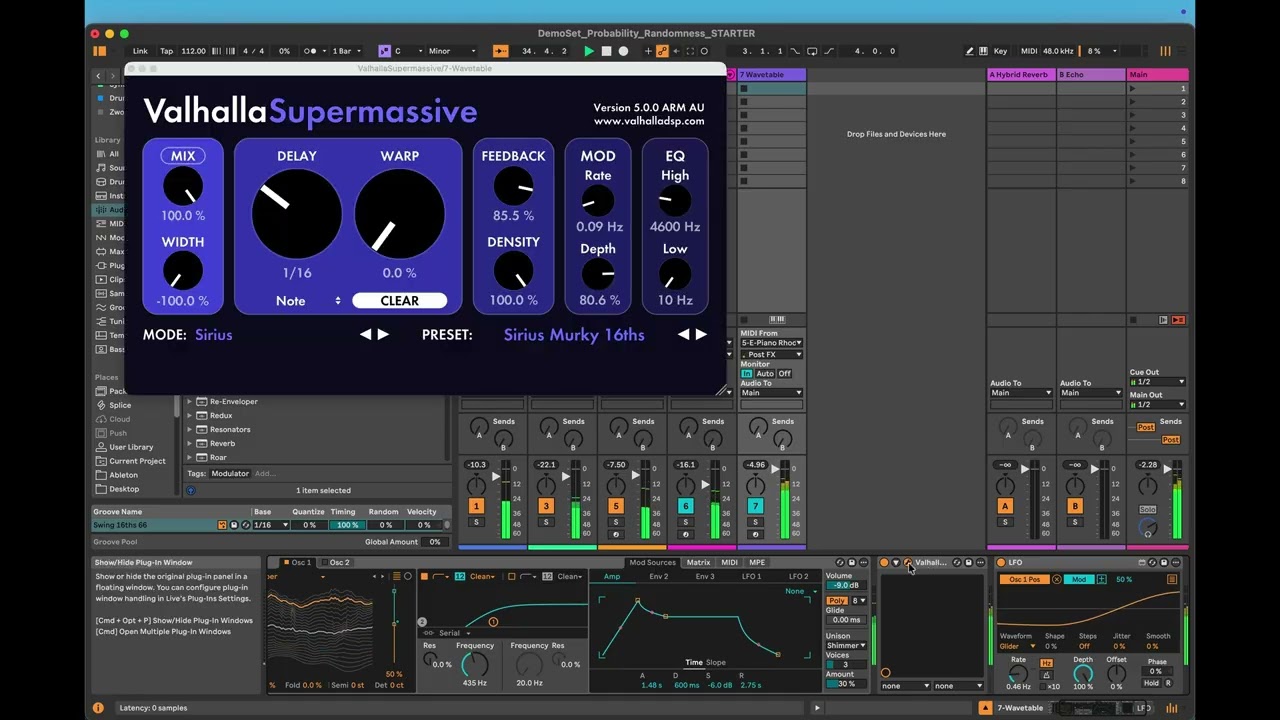Arm the Arrangement Record button
This screenshot has width=1280, height=720.
(623, 51)
